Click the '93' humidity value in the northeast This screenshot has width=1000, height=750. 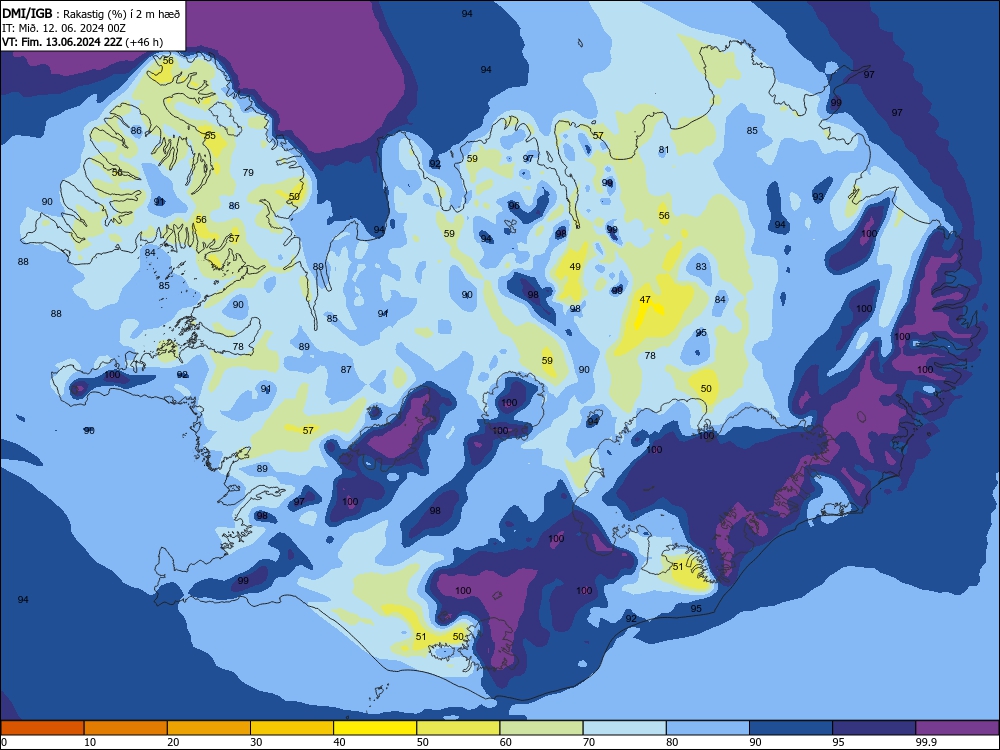pyautogui.click(x=818, y=197)
